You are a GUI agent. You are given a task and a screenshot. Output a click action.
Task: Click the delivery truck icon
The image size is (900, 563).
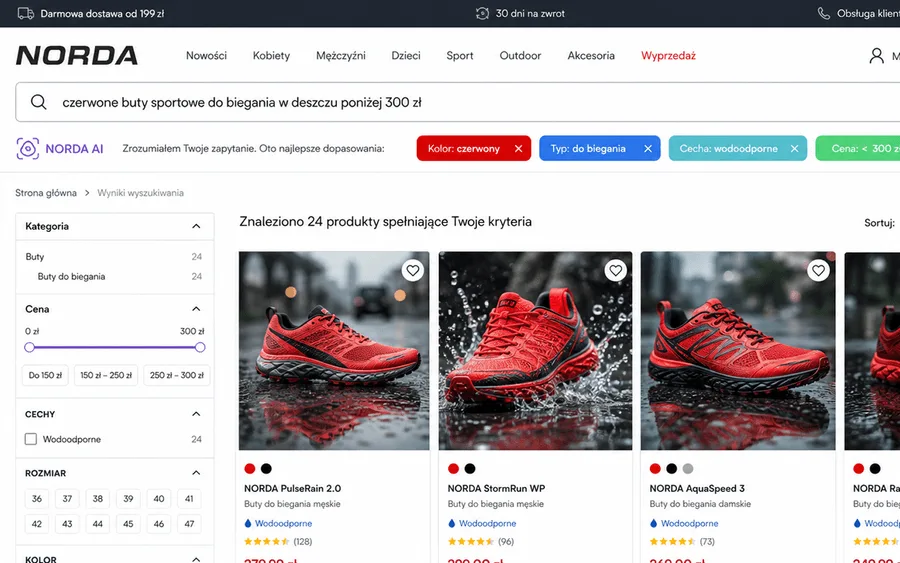coord(25,13)
